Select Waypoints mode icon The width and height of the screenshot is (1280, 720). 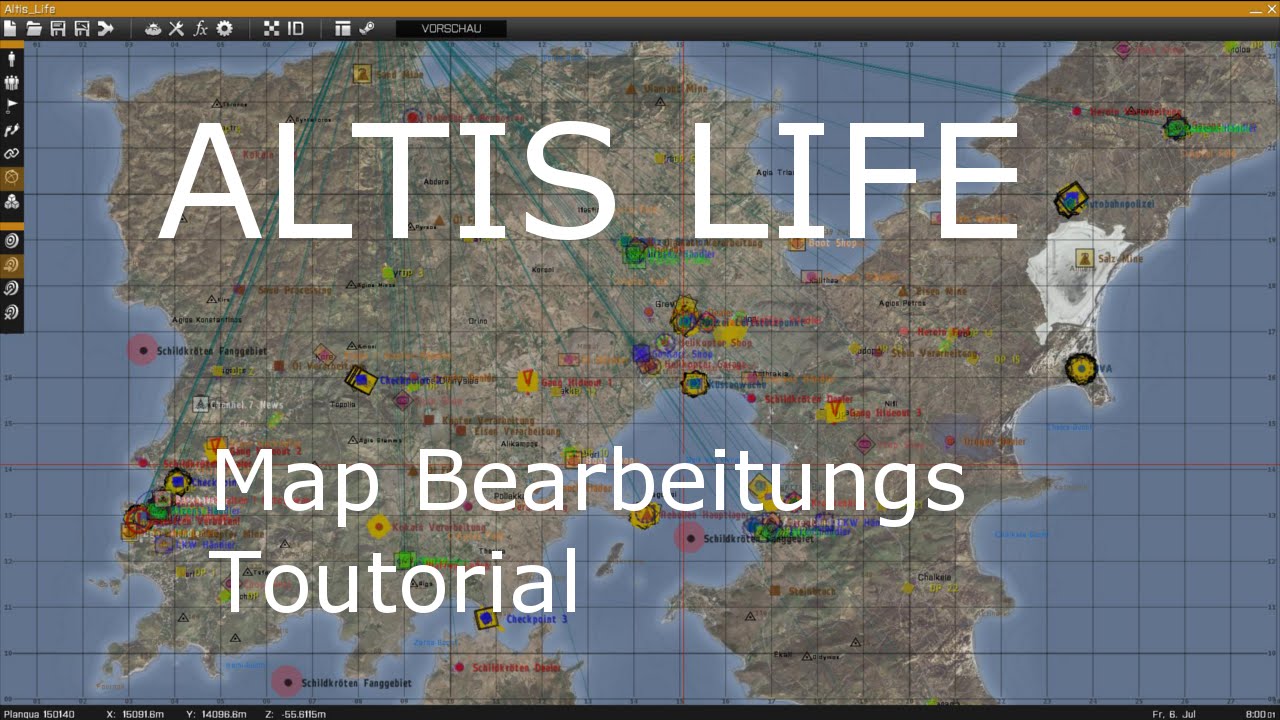pyautogui.click(x=12, y=130)
